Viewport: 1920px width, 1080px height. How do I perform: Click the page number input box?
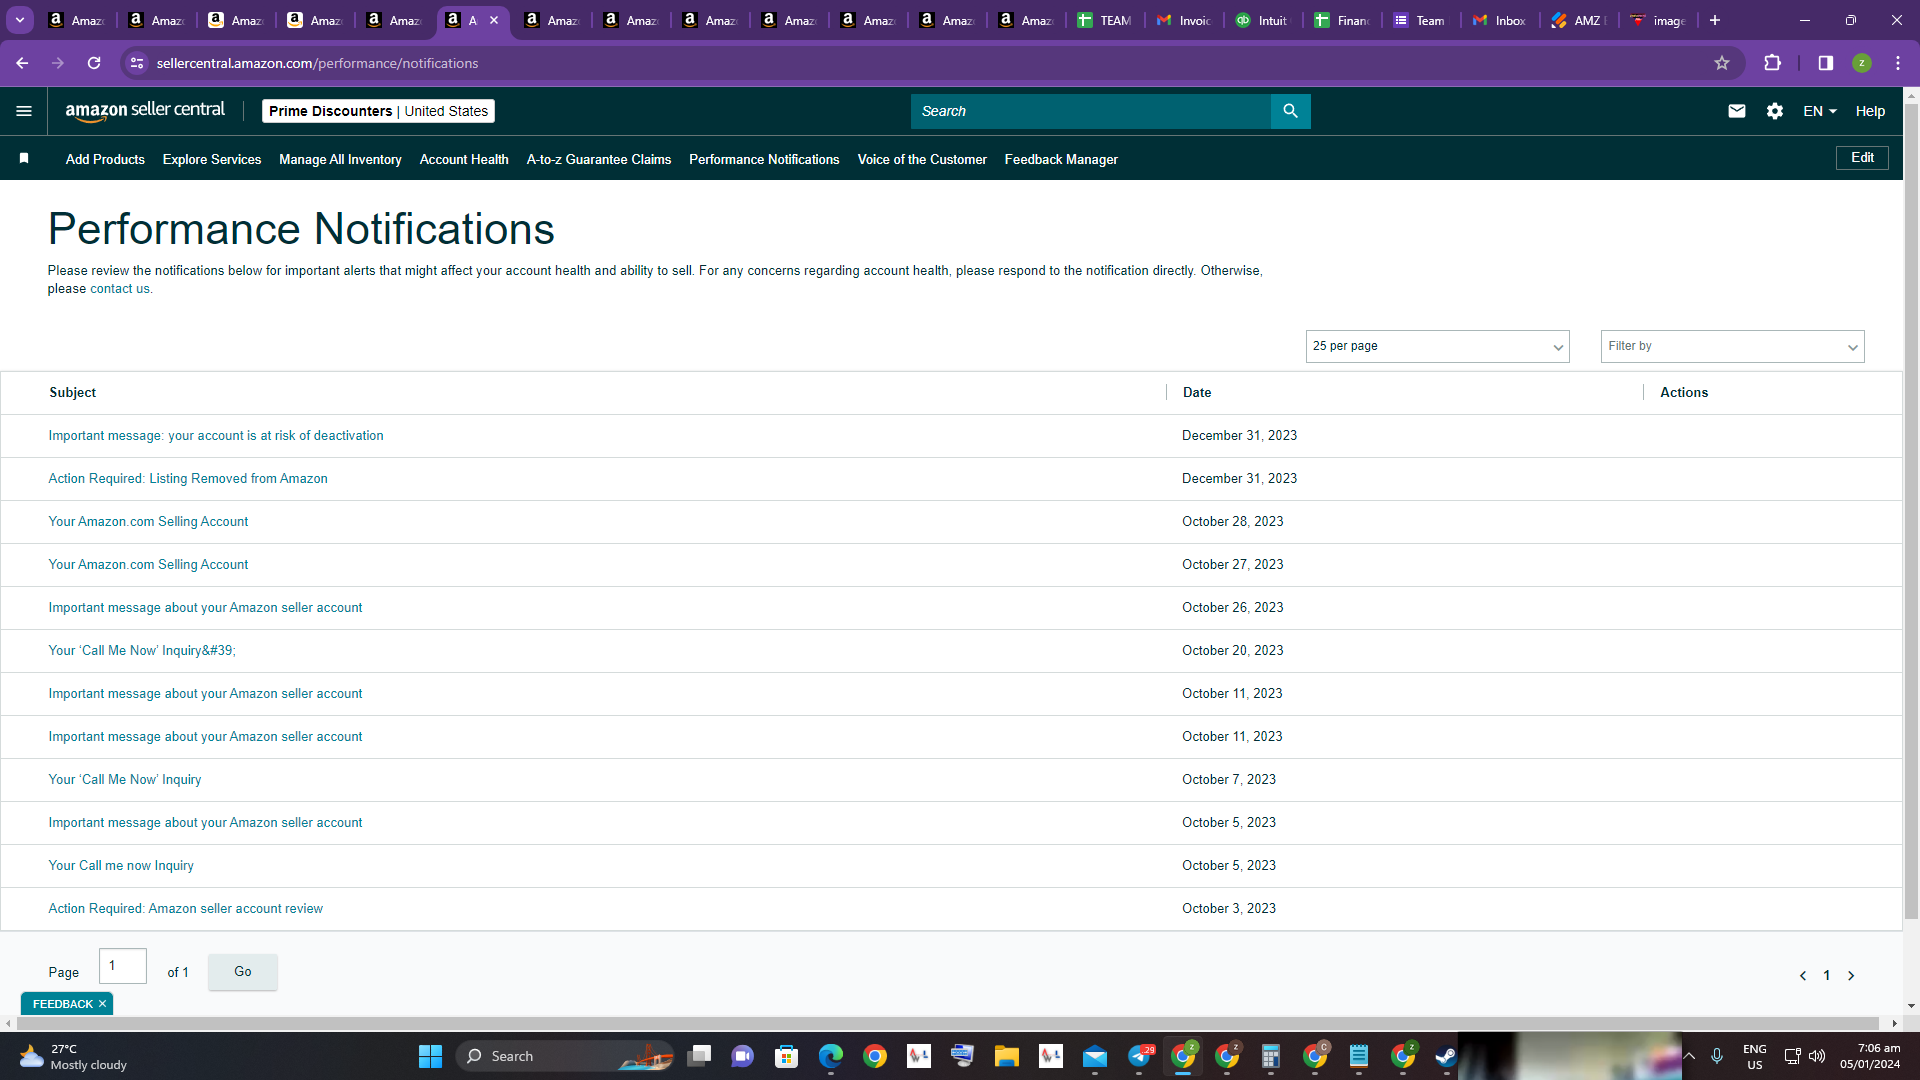(x=123, y=966)
